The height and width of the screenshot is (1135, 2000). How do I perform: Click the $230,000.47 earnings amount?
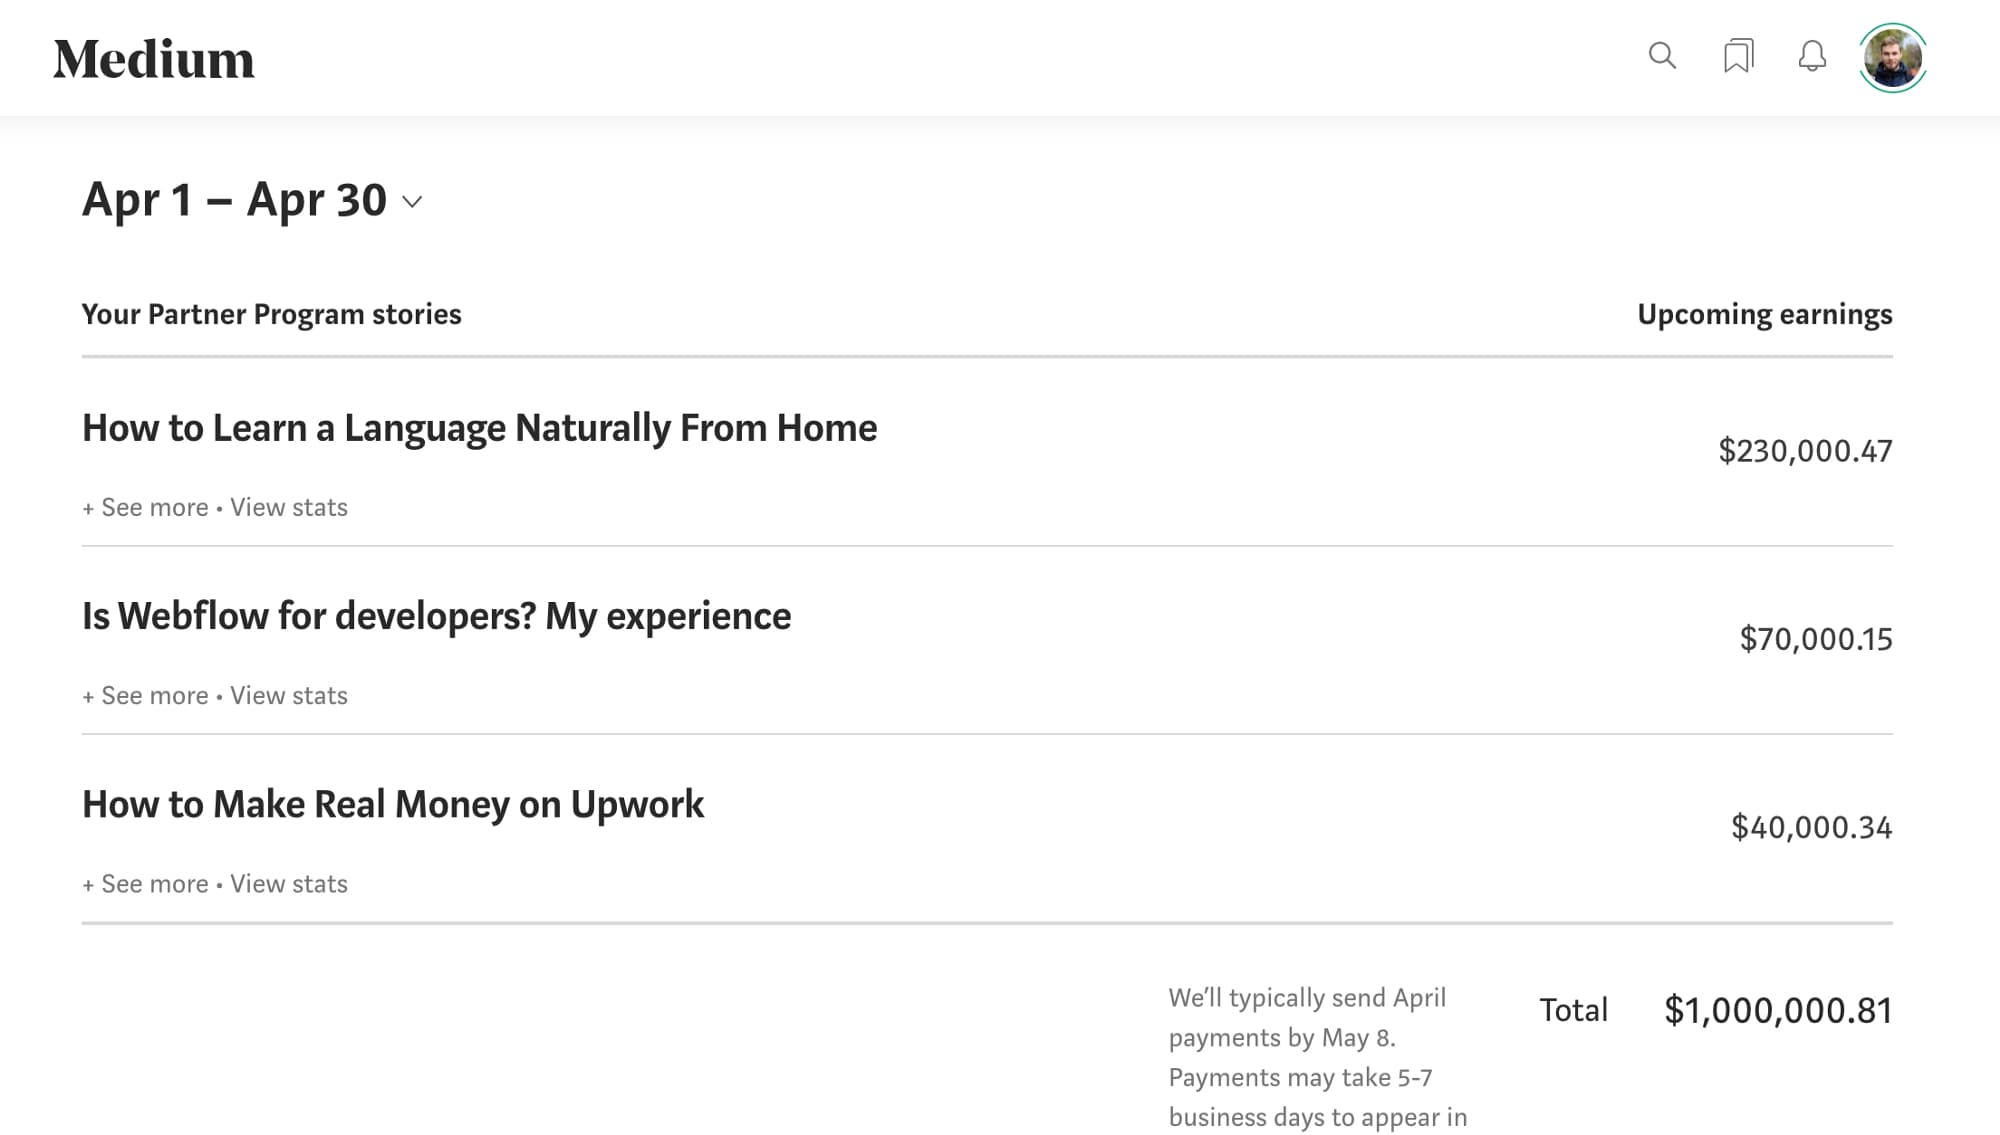[1805, 450]
